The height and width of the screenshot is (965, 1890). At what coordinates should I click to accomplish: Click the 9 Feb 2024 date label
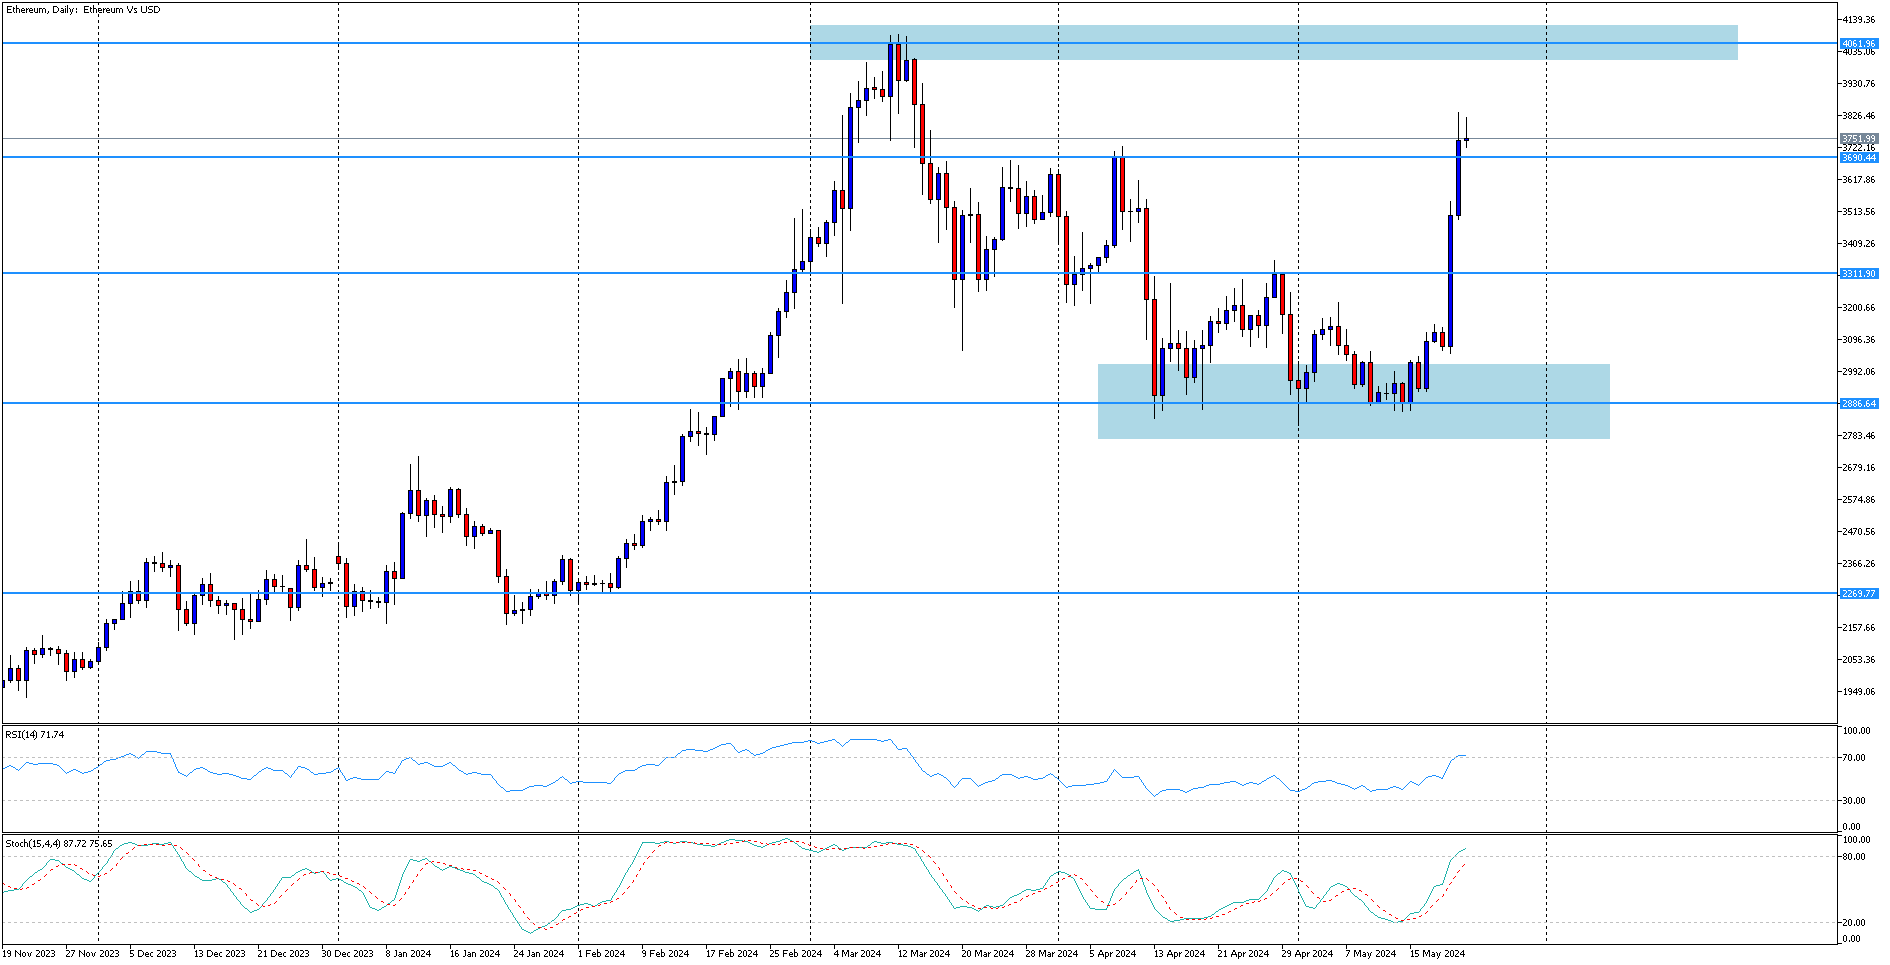tap(665, 954)
